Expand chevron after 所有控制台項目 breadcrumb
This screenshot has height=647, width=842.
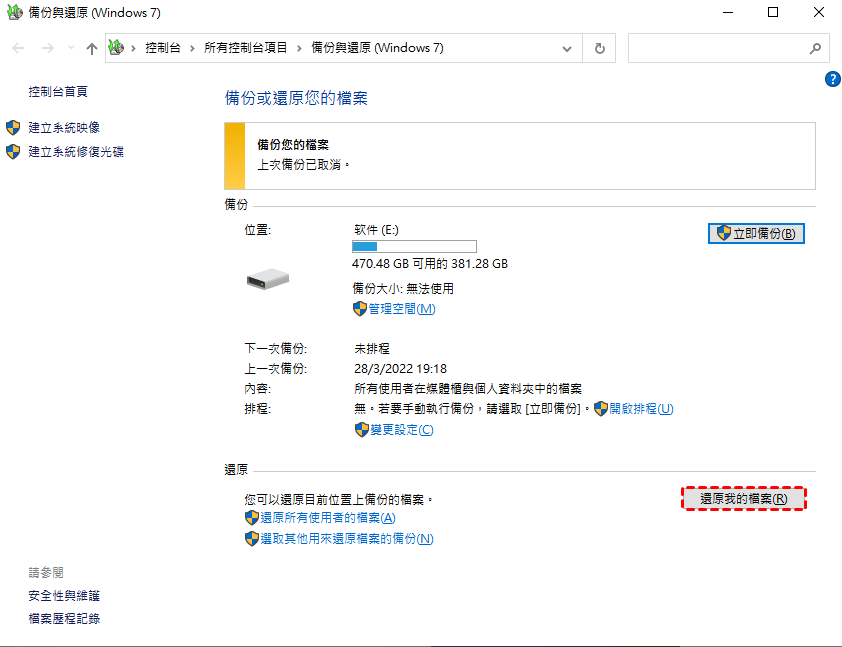(299, 48)
